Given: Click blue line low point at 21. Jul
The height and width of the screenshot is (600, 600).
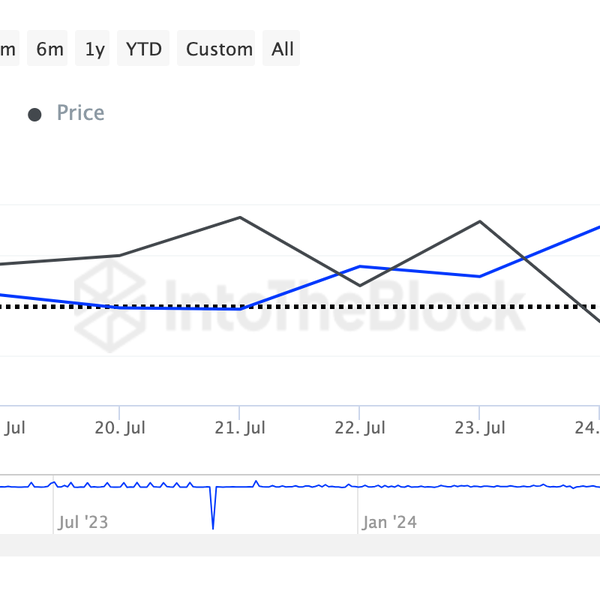Looking at the screenshot, I should coord(240,309).
